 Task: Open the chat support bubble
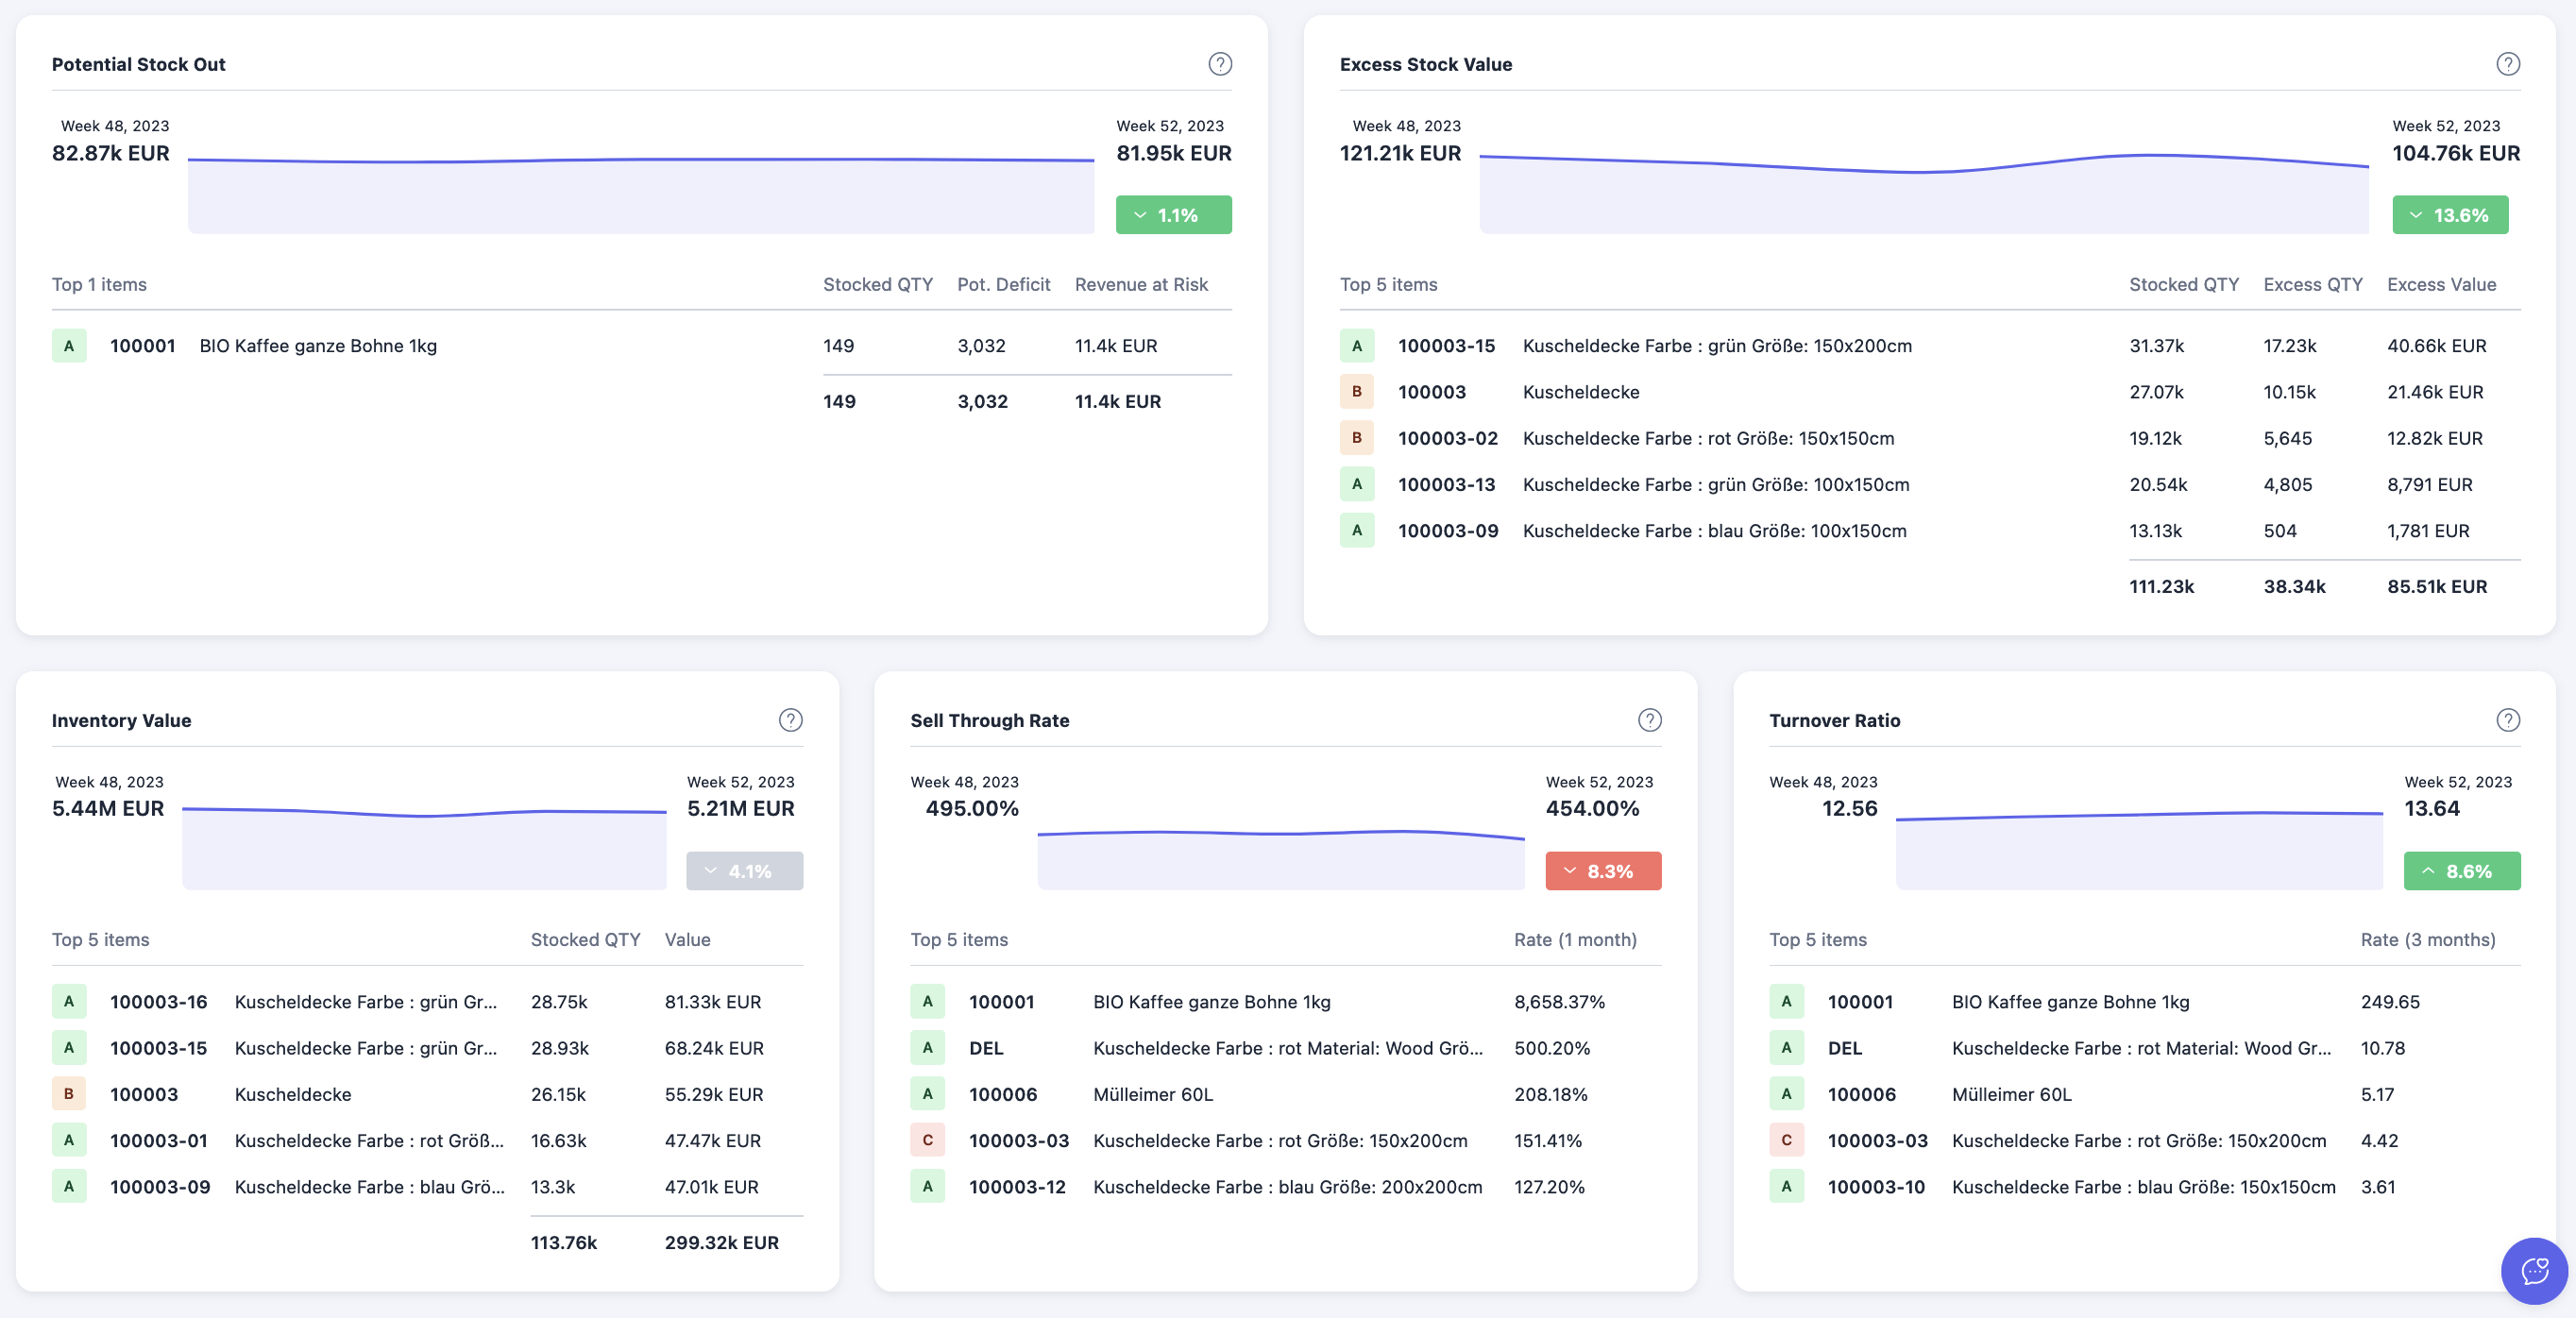point(2534,1271)
